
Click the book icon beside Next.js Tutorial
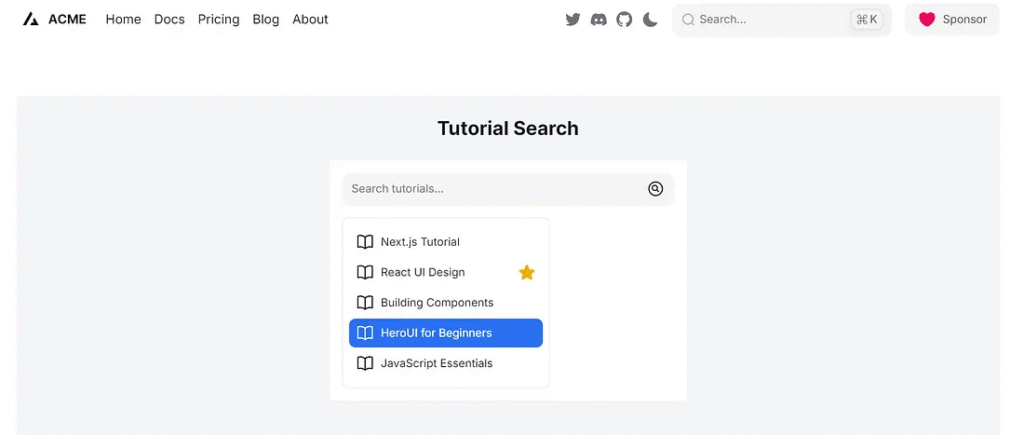pos(365,242)
